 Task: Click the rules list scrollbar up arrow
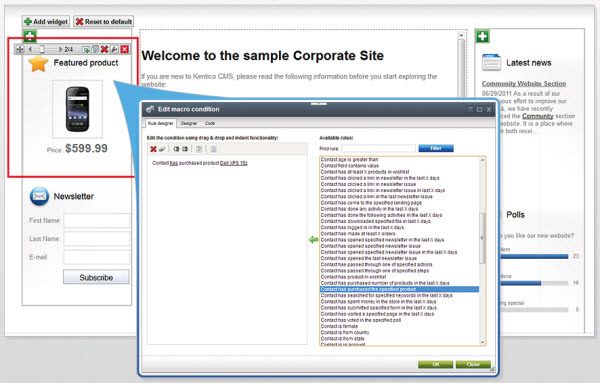(482, 160)
